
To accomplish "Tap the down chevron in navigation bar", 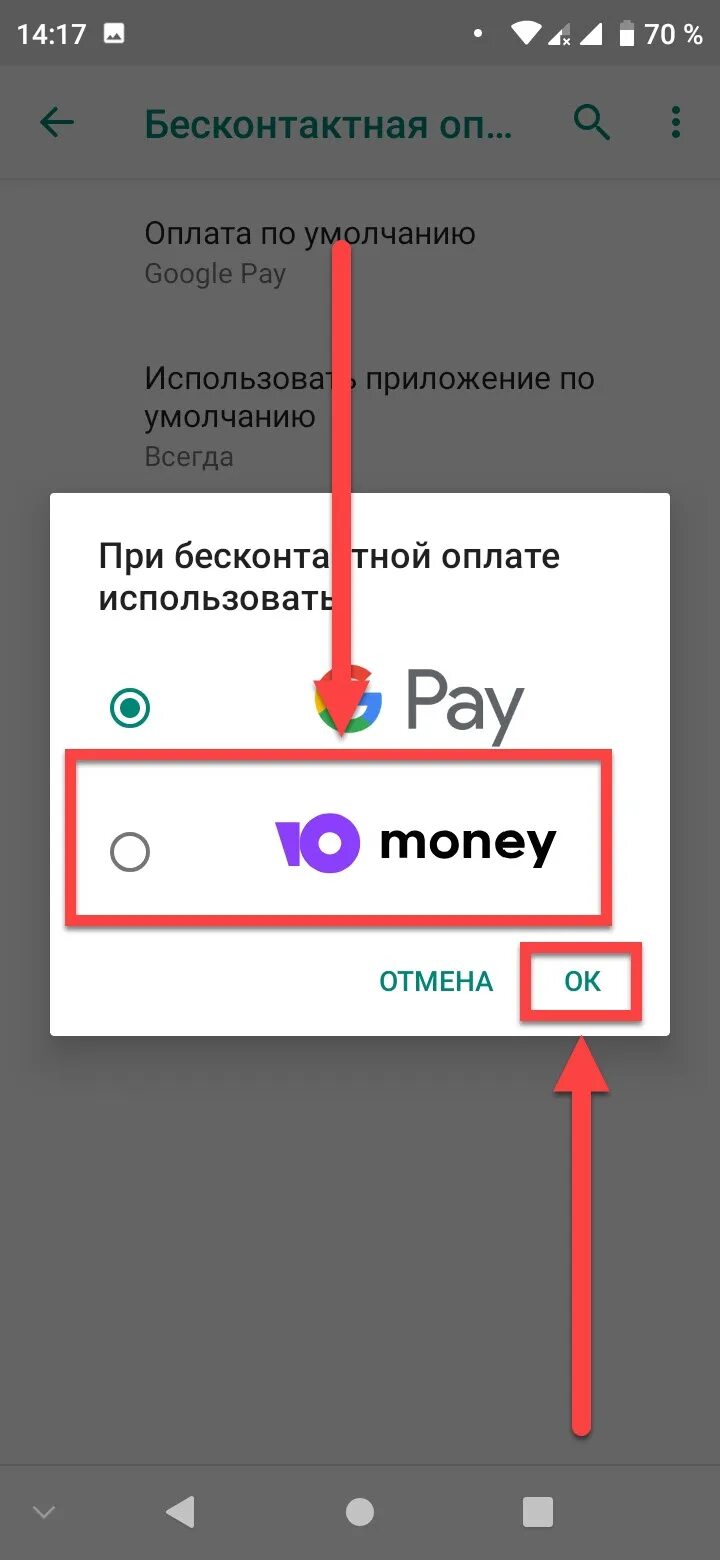I will 44,1512.
